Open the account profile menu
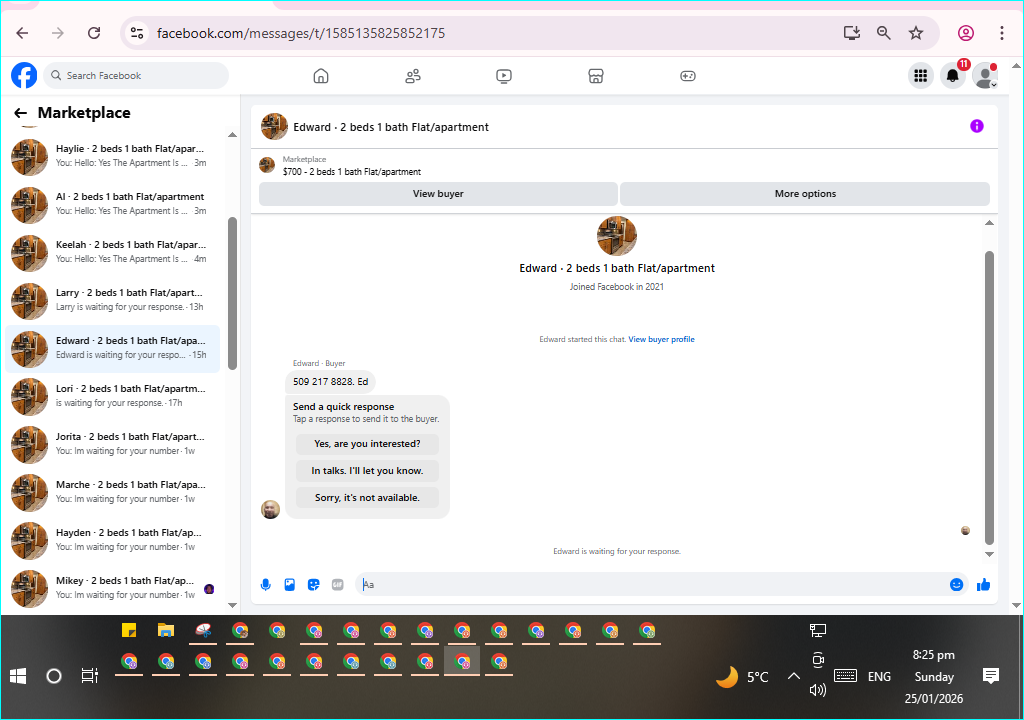 (x=985, y=76)
